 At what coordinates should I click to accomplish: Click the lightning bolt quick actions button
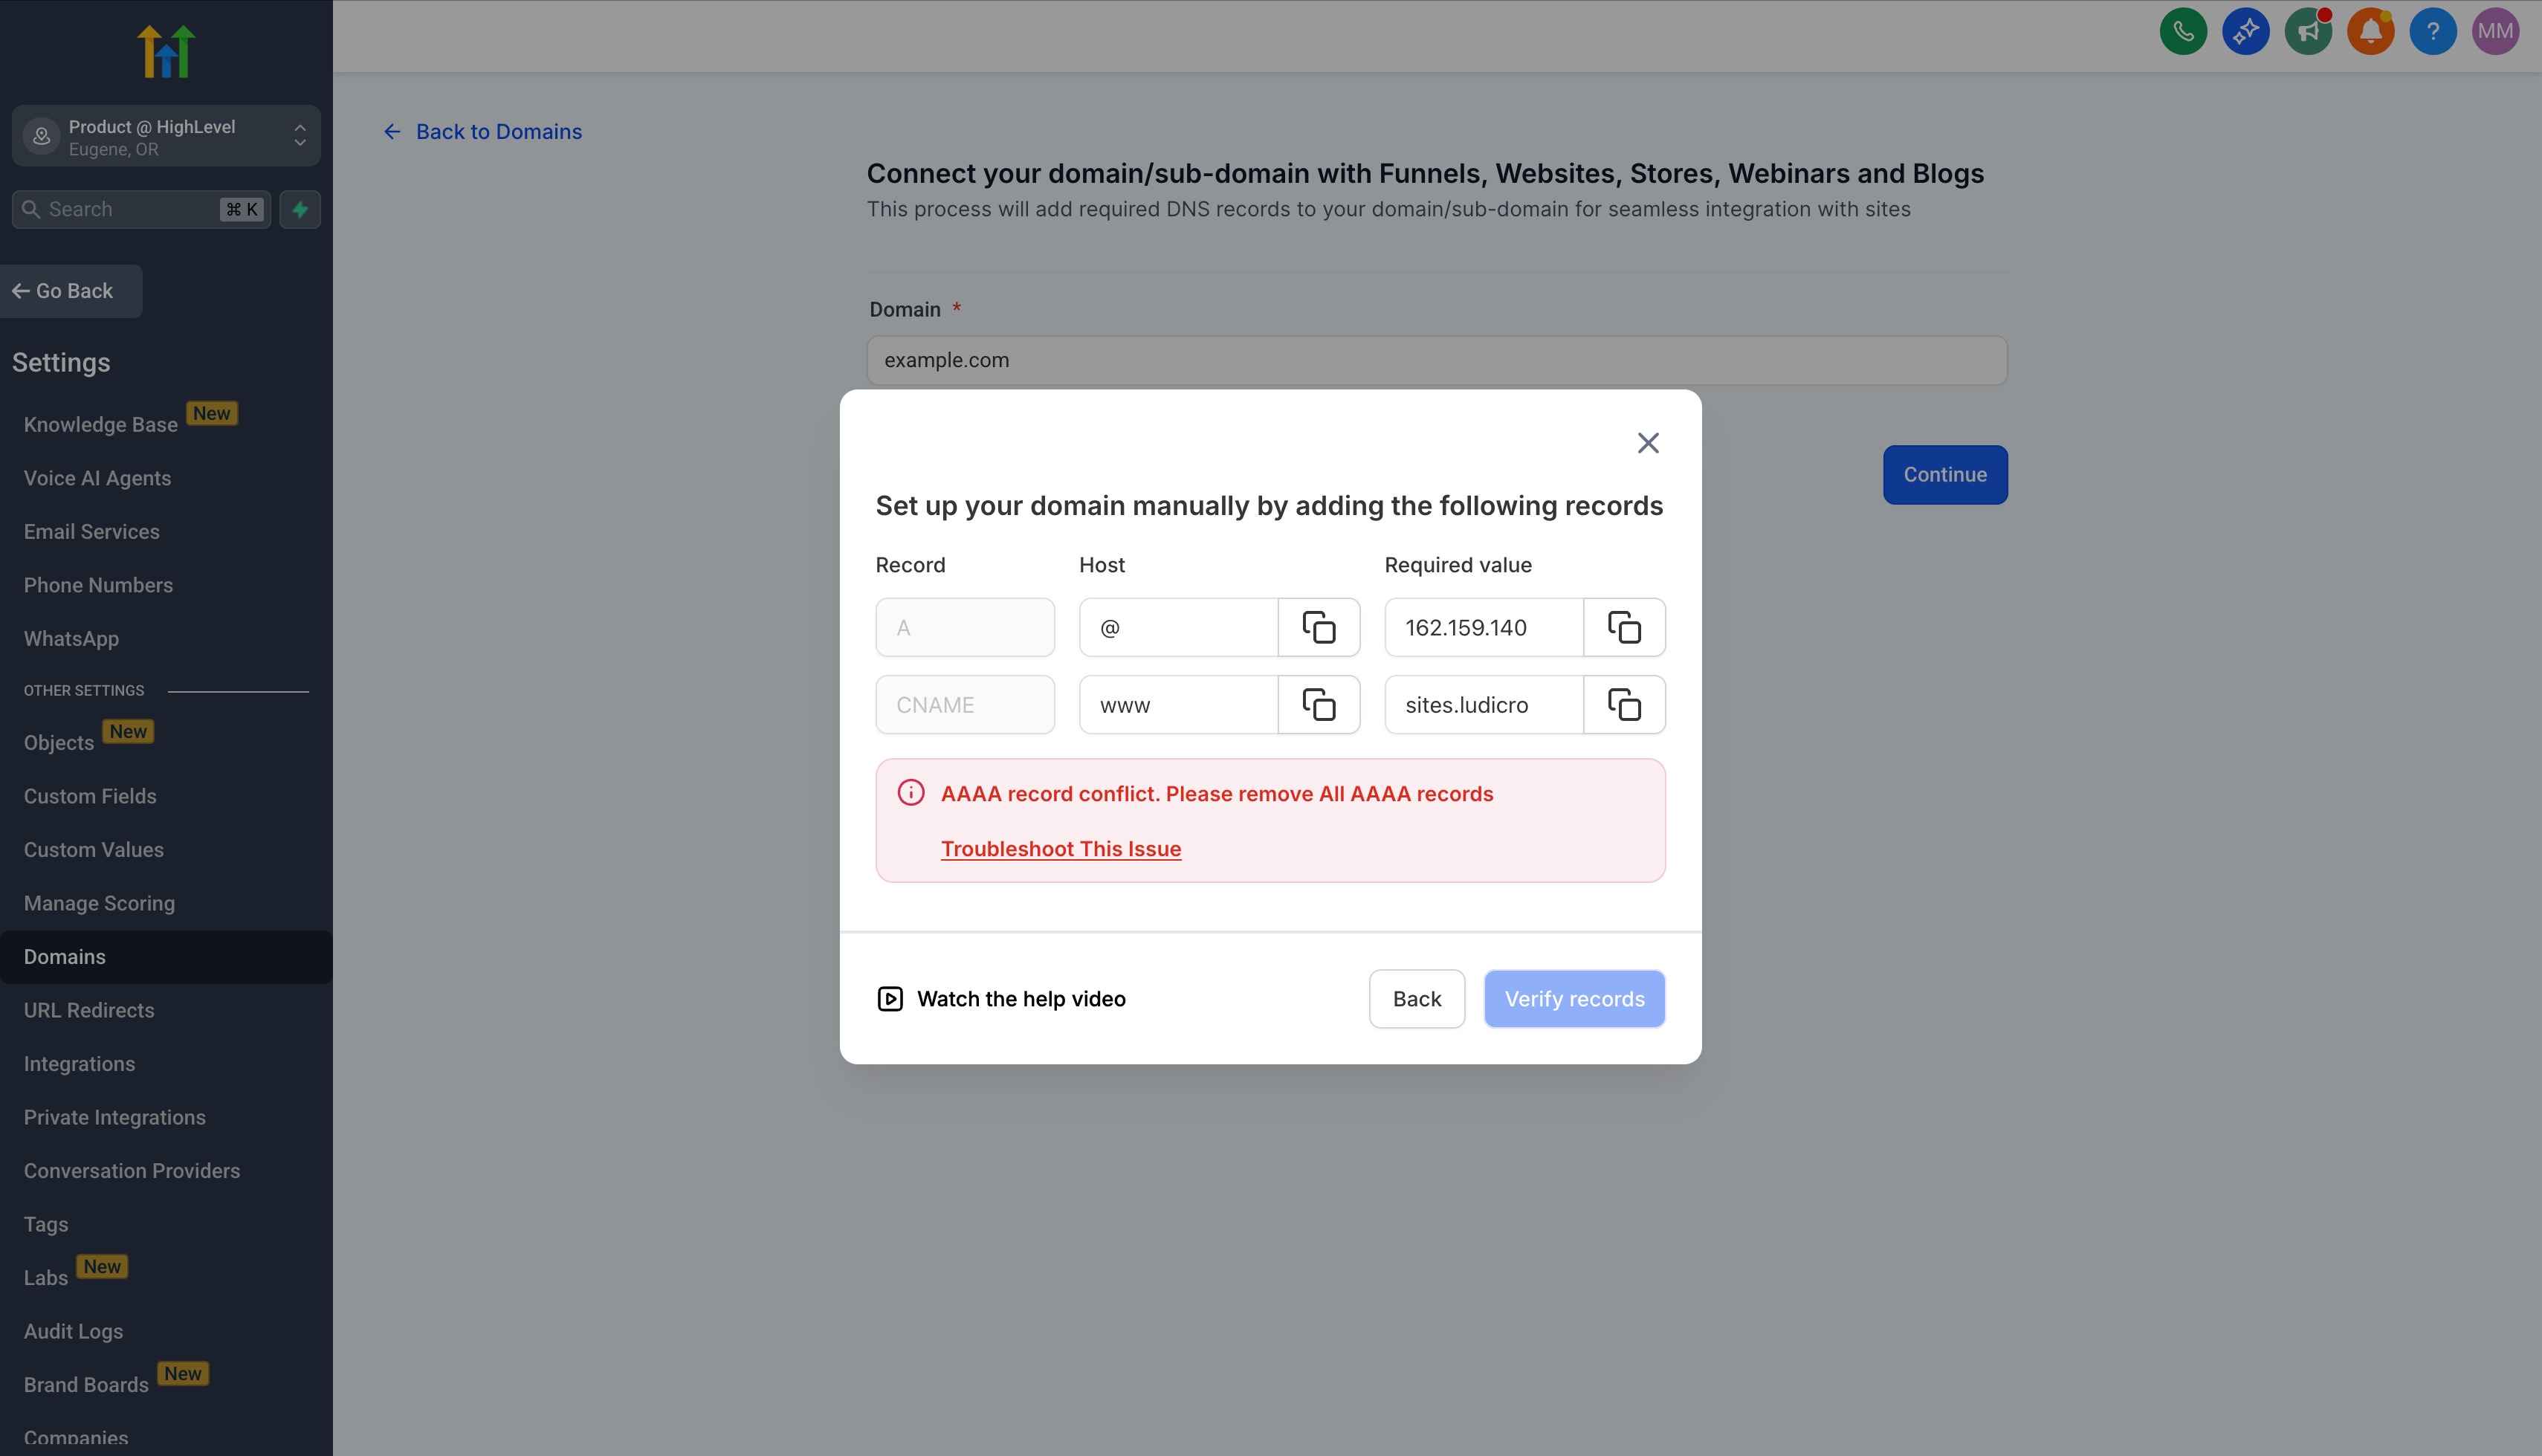(300, 209)
